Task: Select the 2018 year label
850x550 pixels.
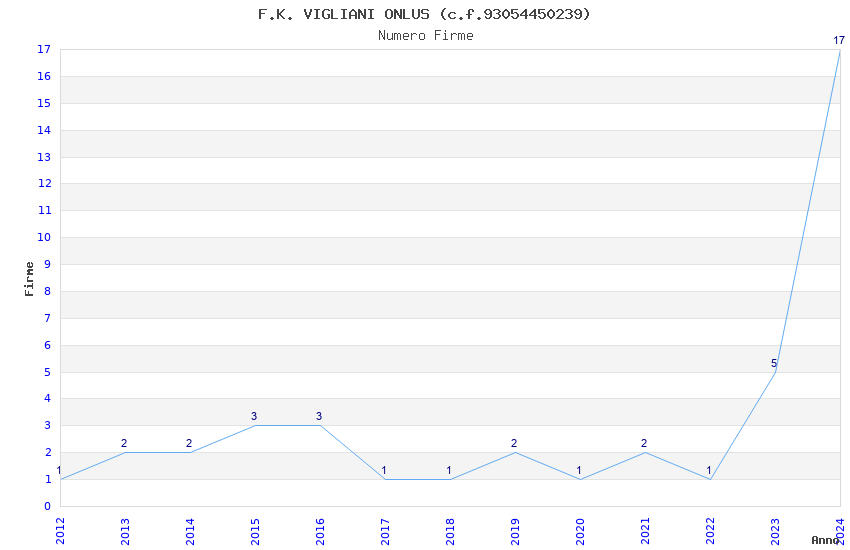Action: (450, 531)
